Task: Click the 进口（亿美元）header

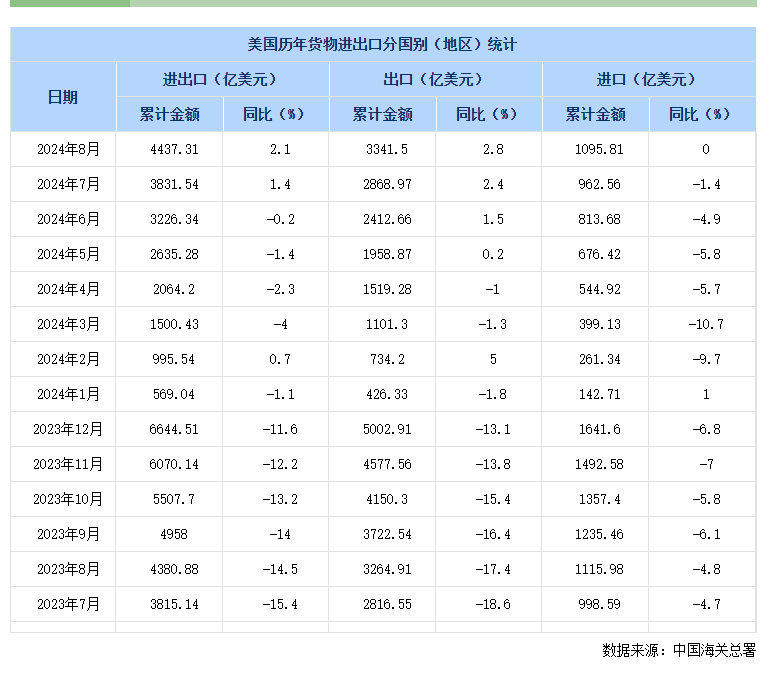Action: tap(649, 79)
